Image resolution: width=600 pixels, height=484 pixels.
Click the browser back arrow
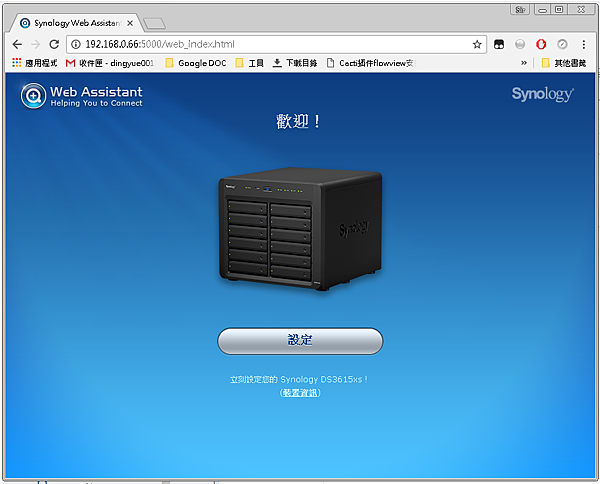17,44
